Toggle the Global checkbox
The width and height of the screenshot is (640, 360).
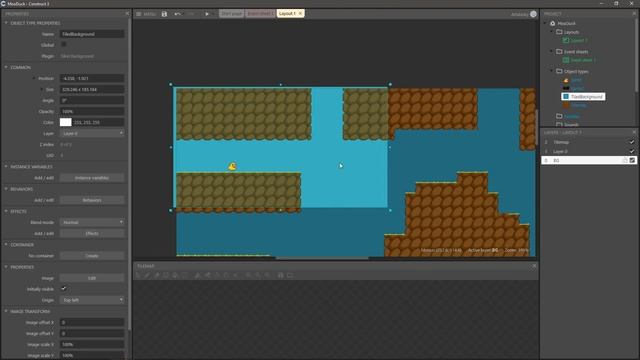pos(64,44)
